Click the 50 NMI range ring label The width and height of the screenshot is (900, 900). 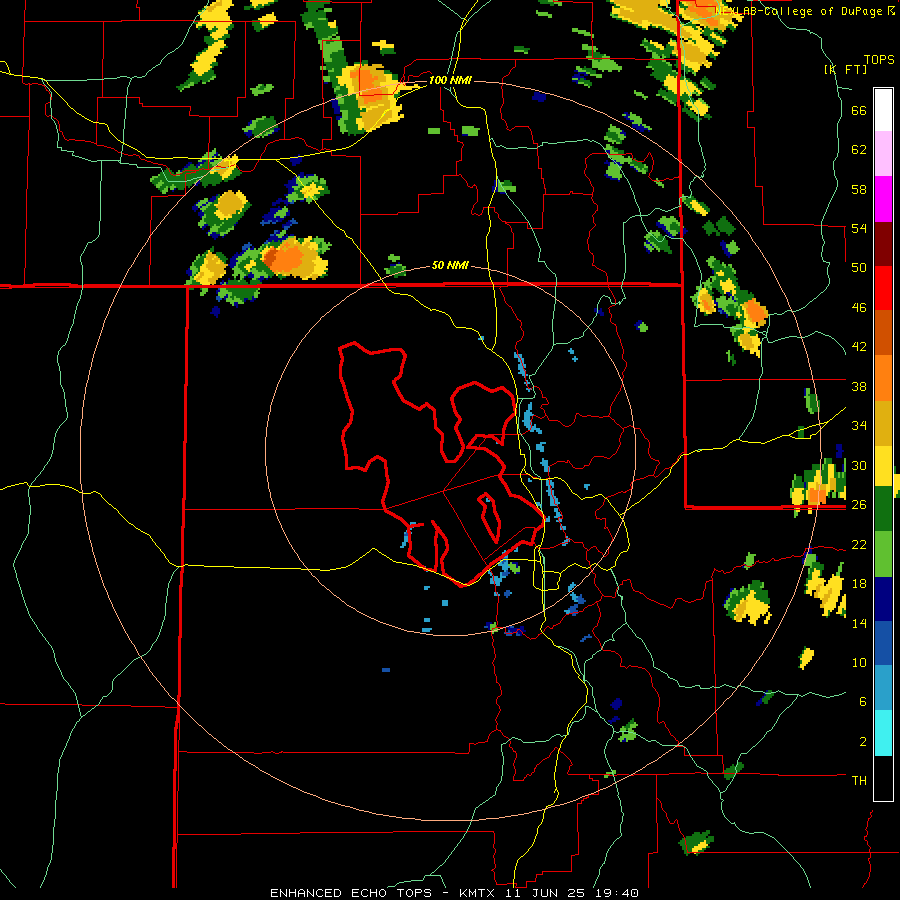coord(450,266)
